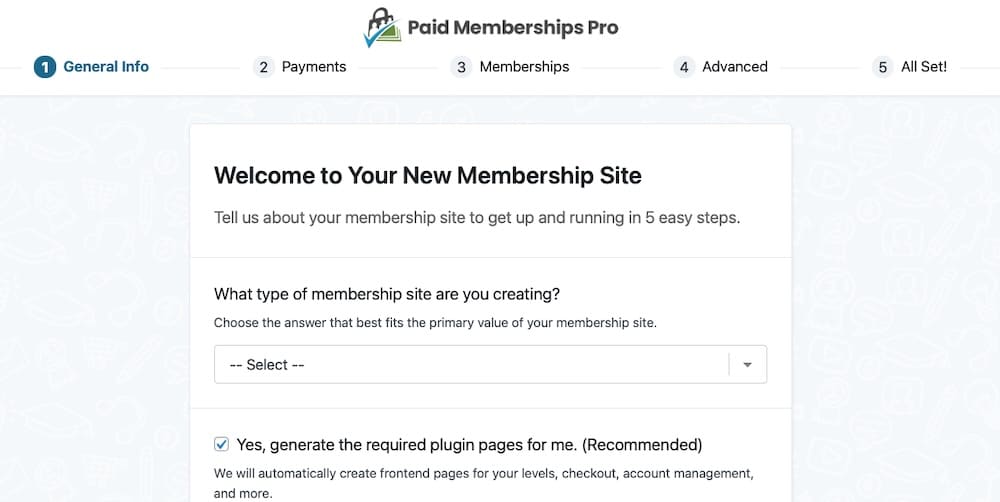Screen dimensions: 1000x502
Task: Go to the General Info step
Action: (x=105, y=67)
